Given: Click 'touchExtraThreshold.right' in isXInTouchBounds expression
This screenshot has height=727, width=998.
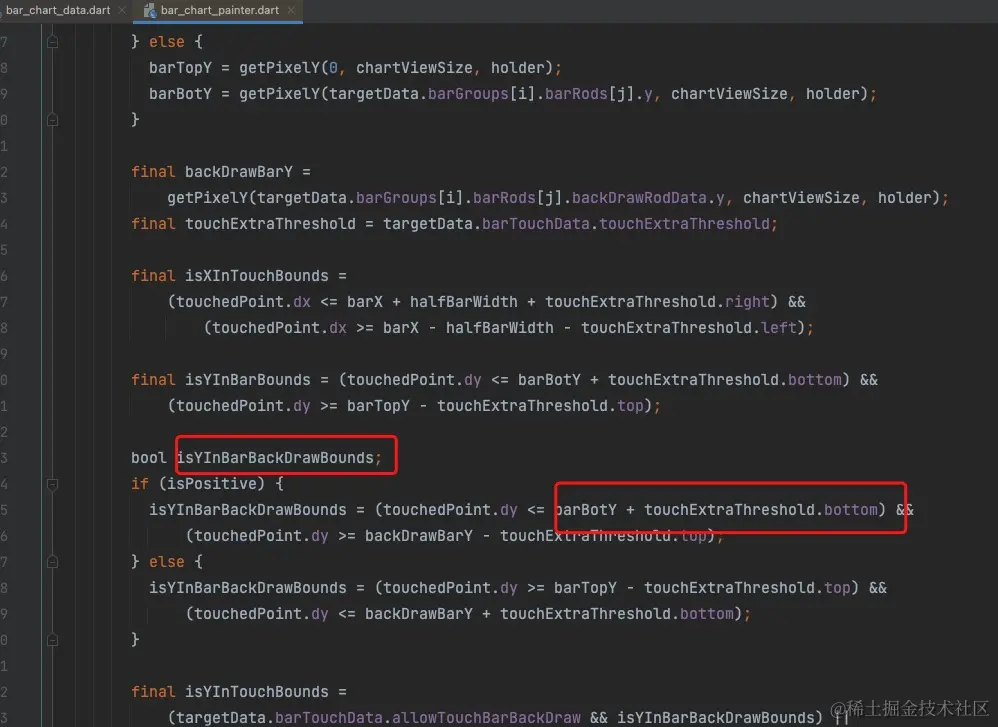Looking at the screenshot, I should tap(657, 302).
